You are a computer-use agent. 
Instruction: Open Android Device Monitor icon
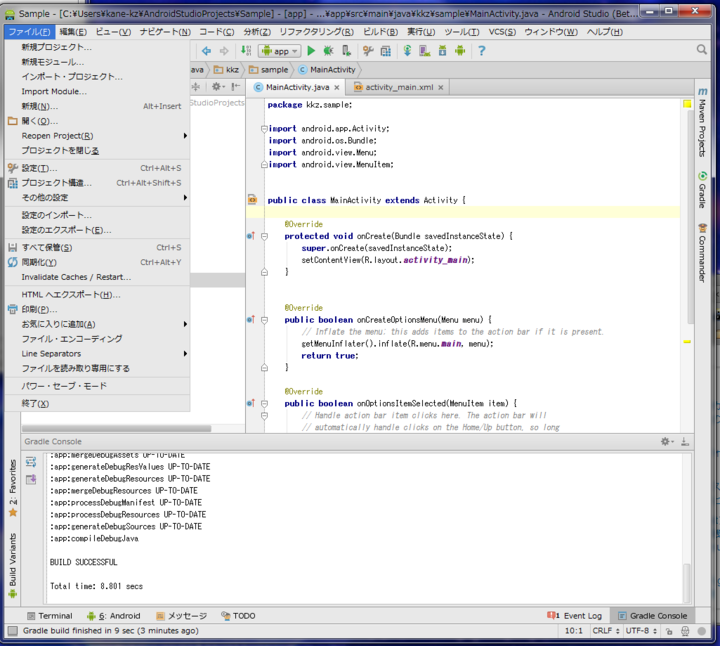click(460, 51)
